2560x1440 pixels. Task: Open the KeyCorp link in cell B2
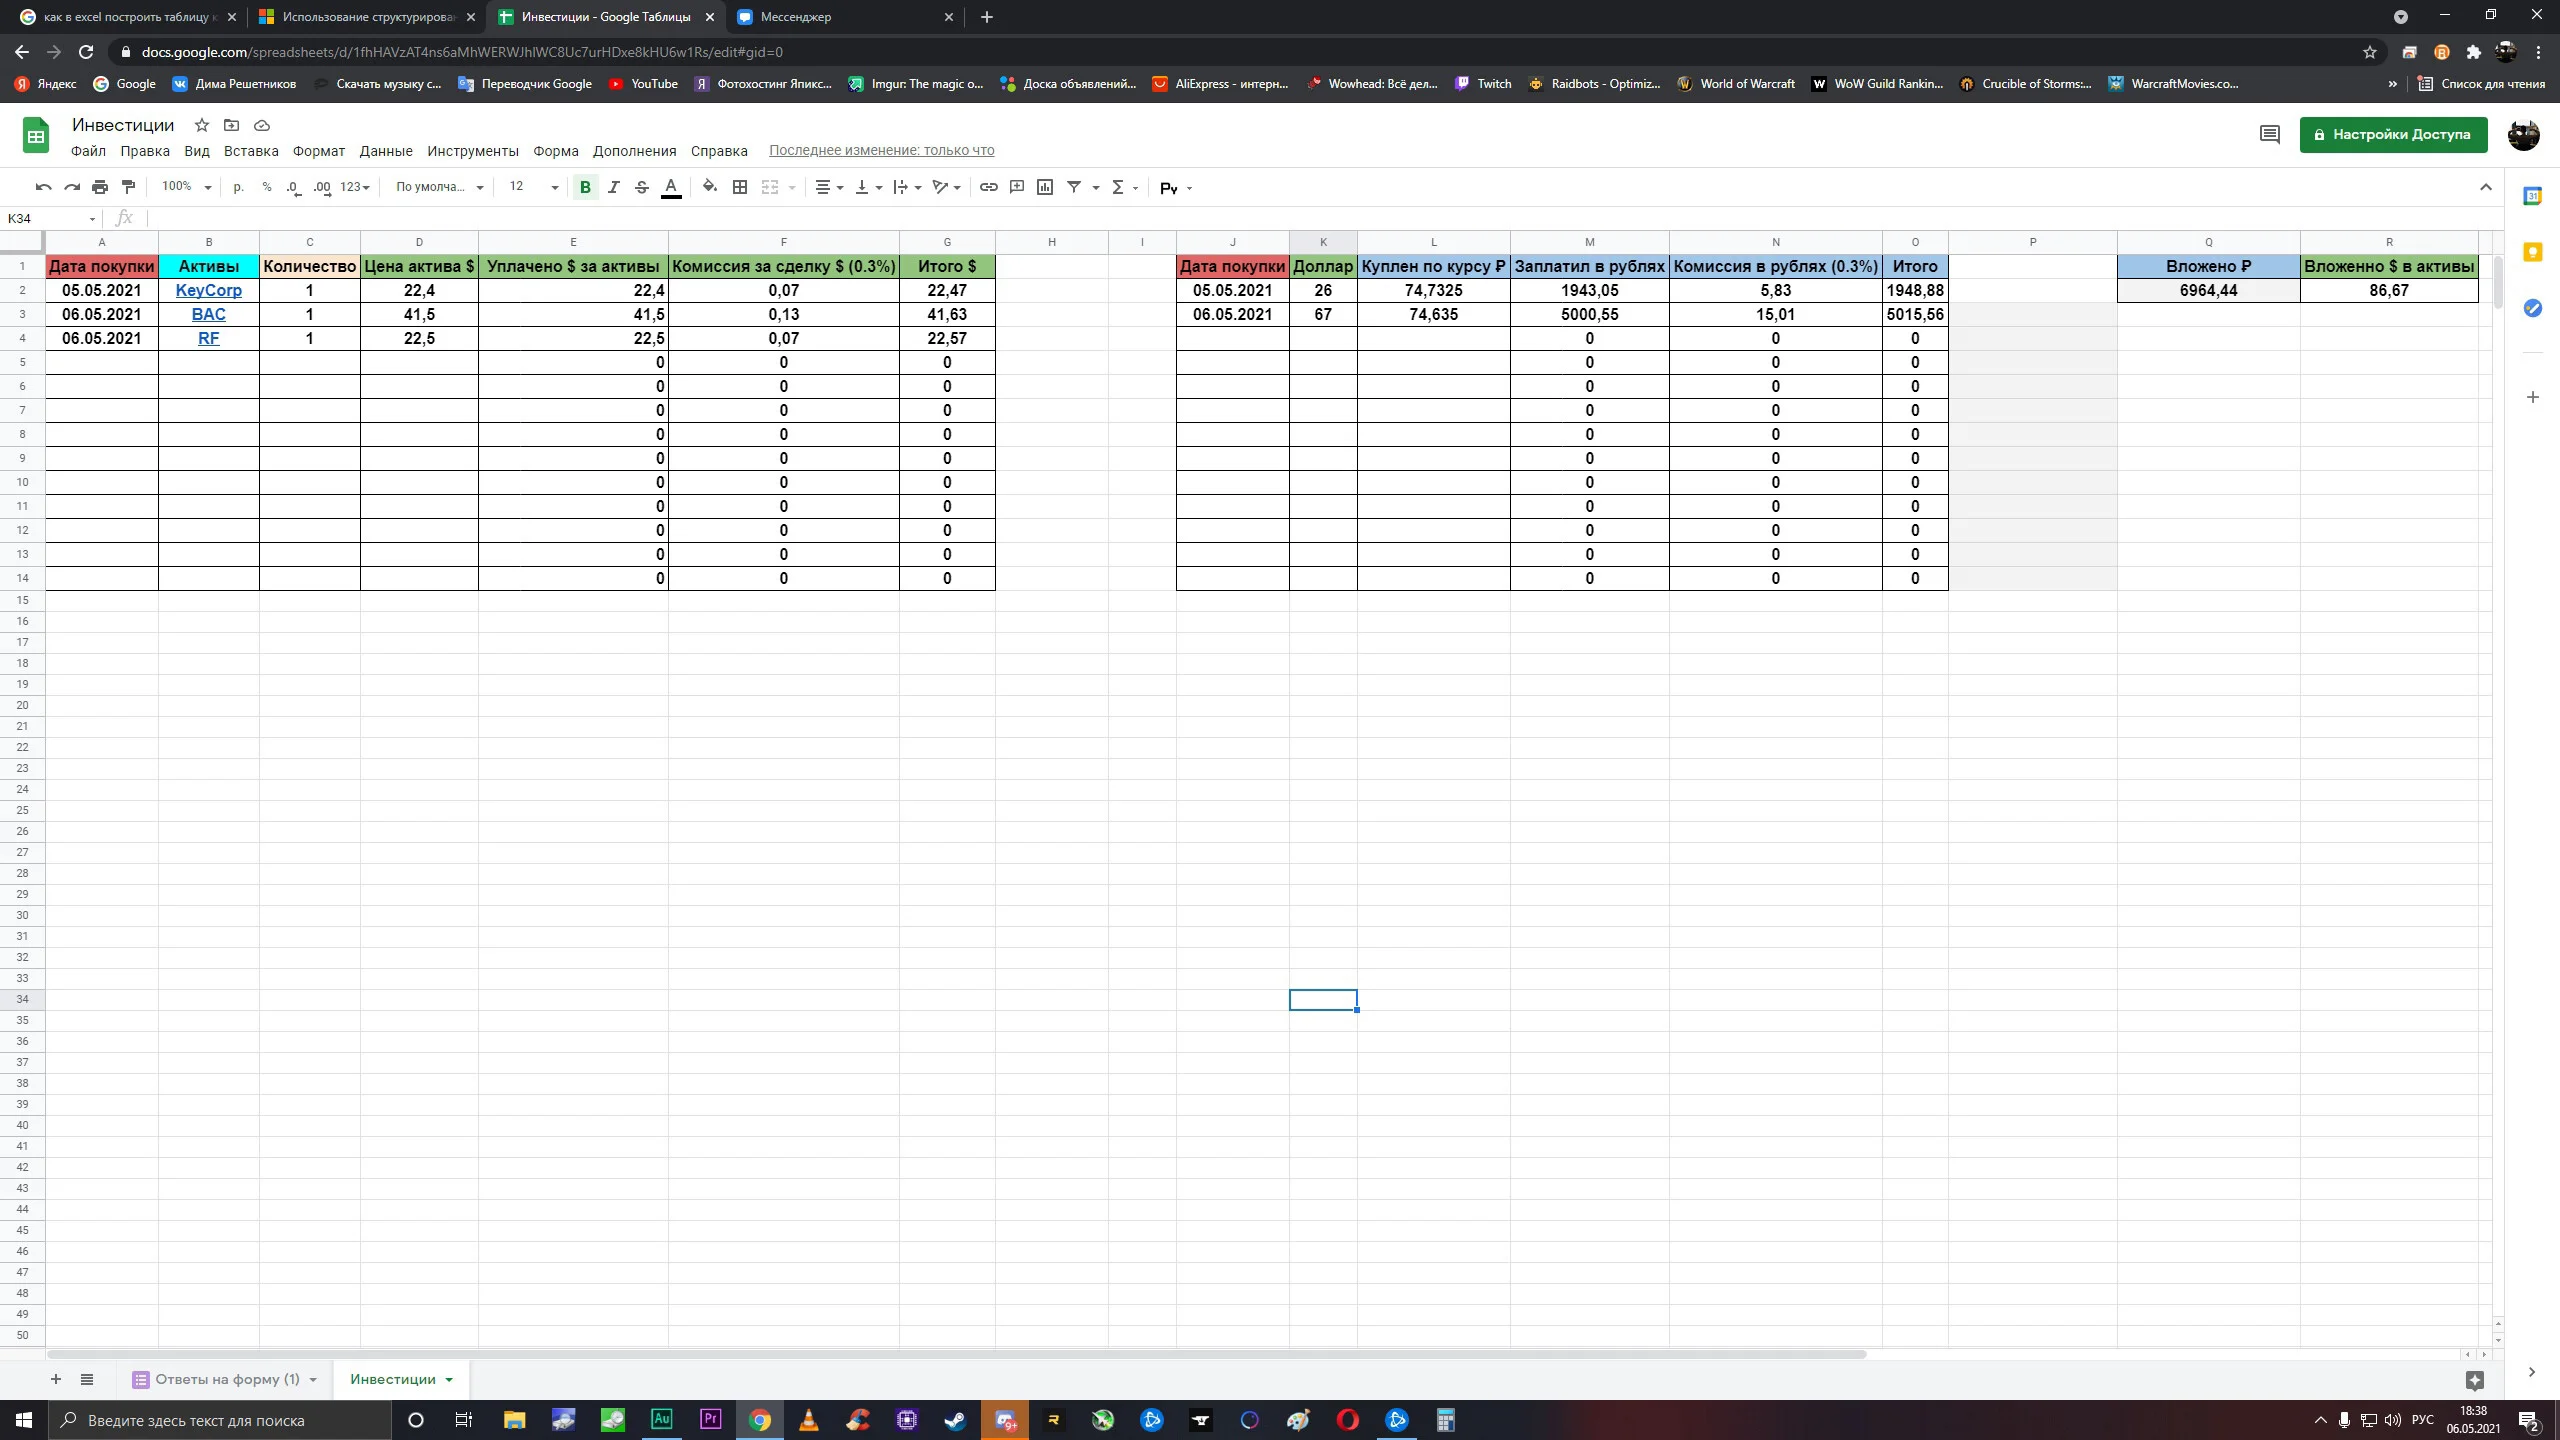208,290
